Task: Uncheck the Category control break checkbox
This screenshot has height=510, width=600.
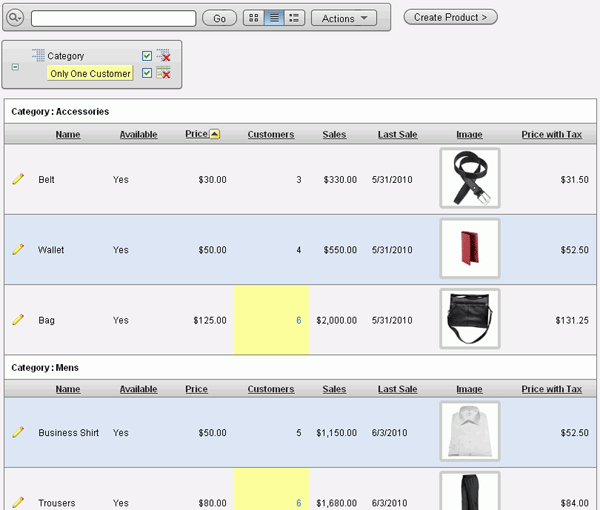Action: click(147, 56)
